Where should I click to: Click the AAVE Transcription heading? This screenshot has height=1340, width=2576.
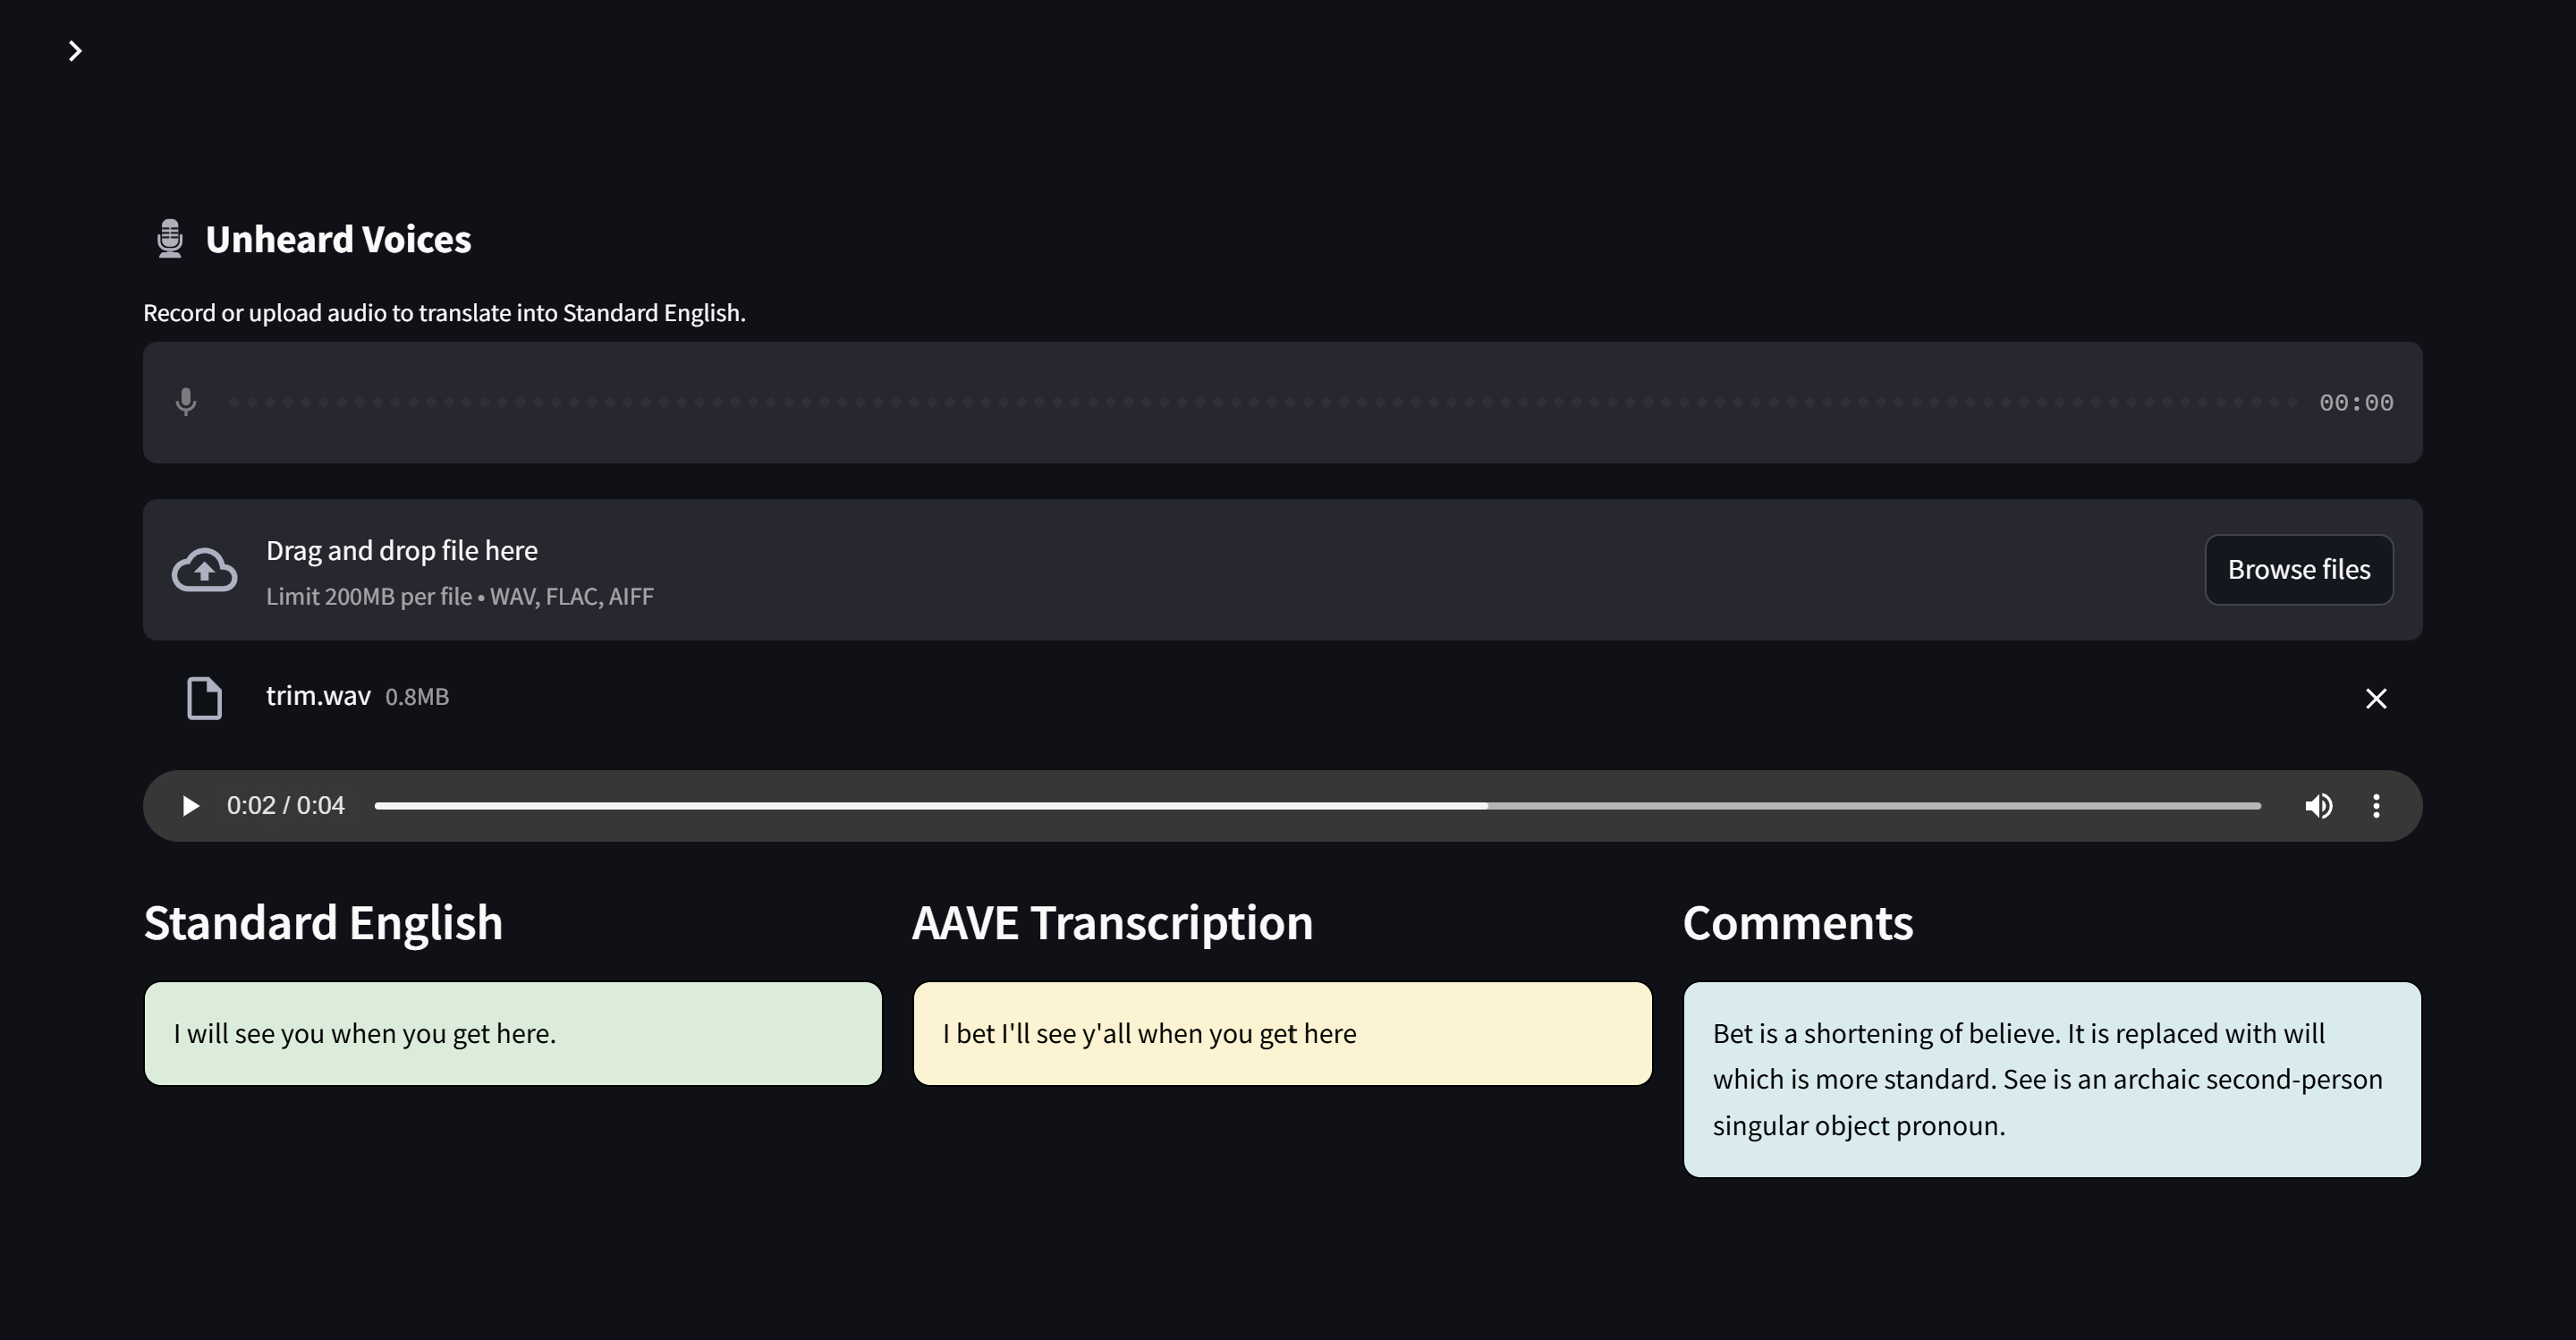[x=1112, y=922]
